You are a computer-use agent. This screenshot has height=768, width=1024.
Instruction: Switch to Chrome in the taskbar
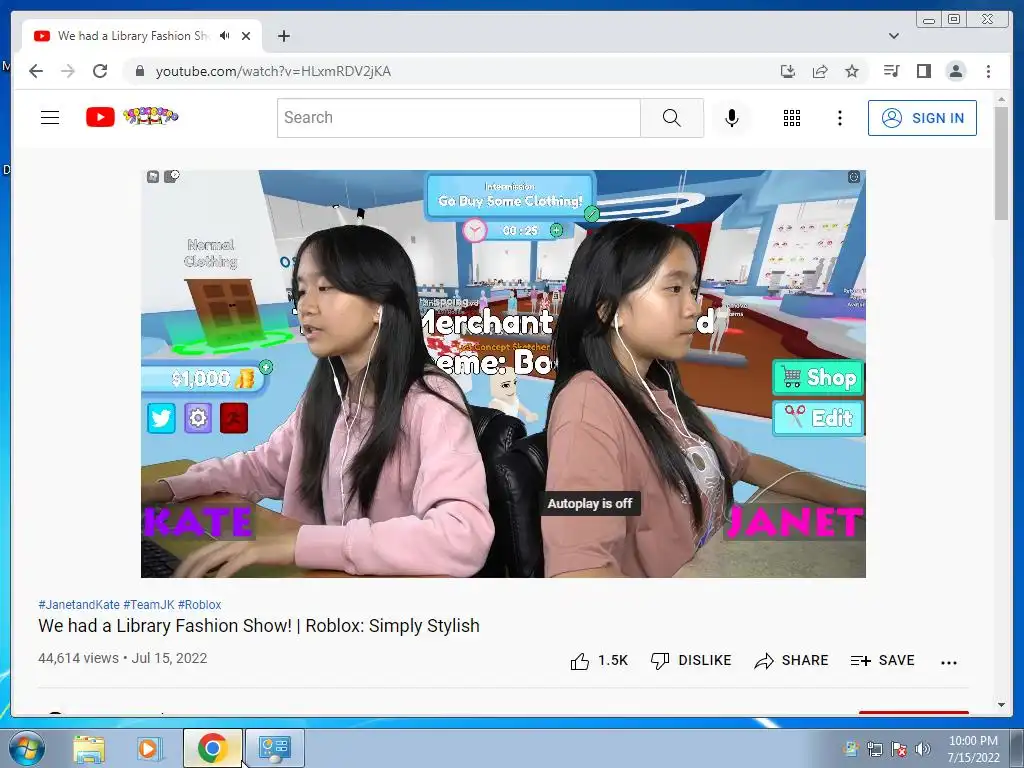pos(212,748)
